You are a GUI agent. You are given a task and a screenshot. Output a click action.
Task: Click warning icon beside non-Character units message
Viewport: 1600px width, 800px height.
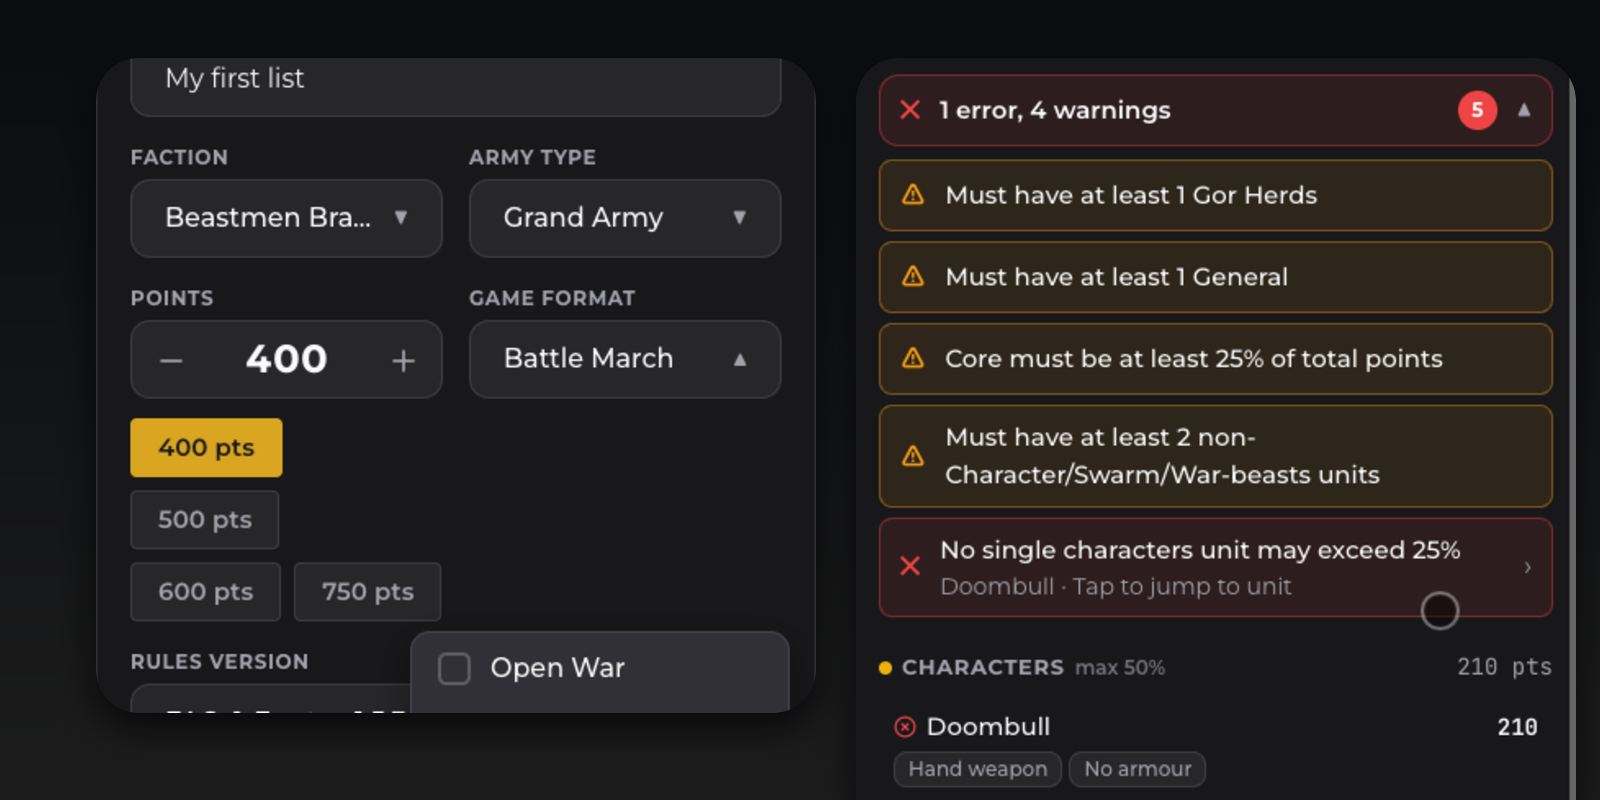(913, 456)
